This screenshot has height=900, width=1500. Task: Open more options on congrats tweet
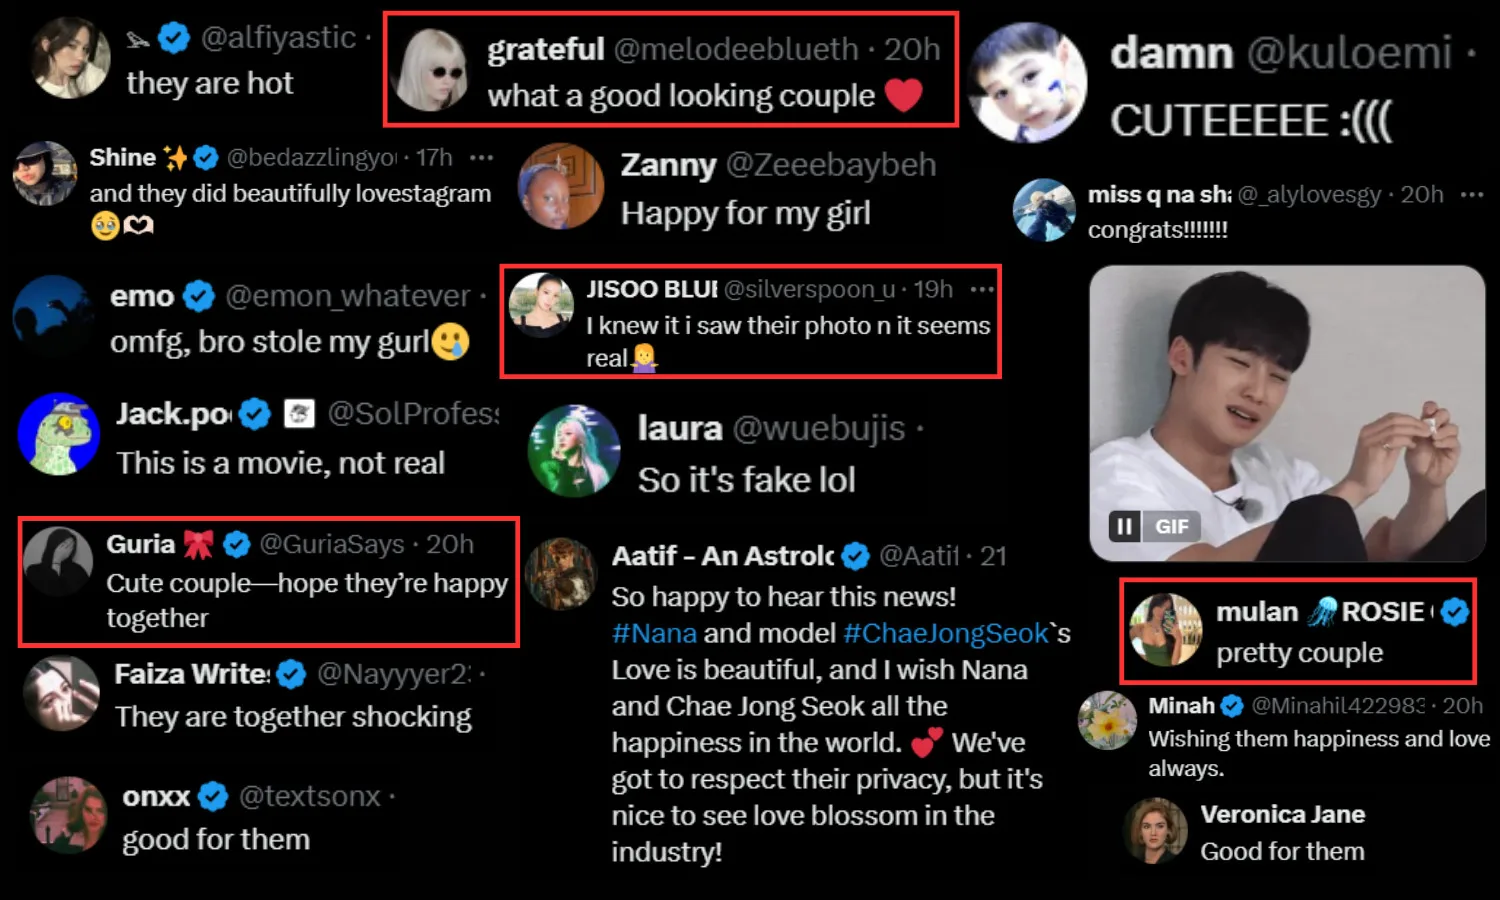pos(1471,194)
